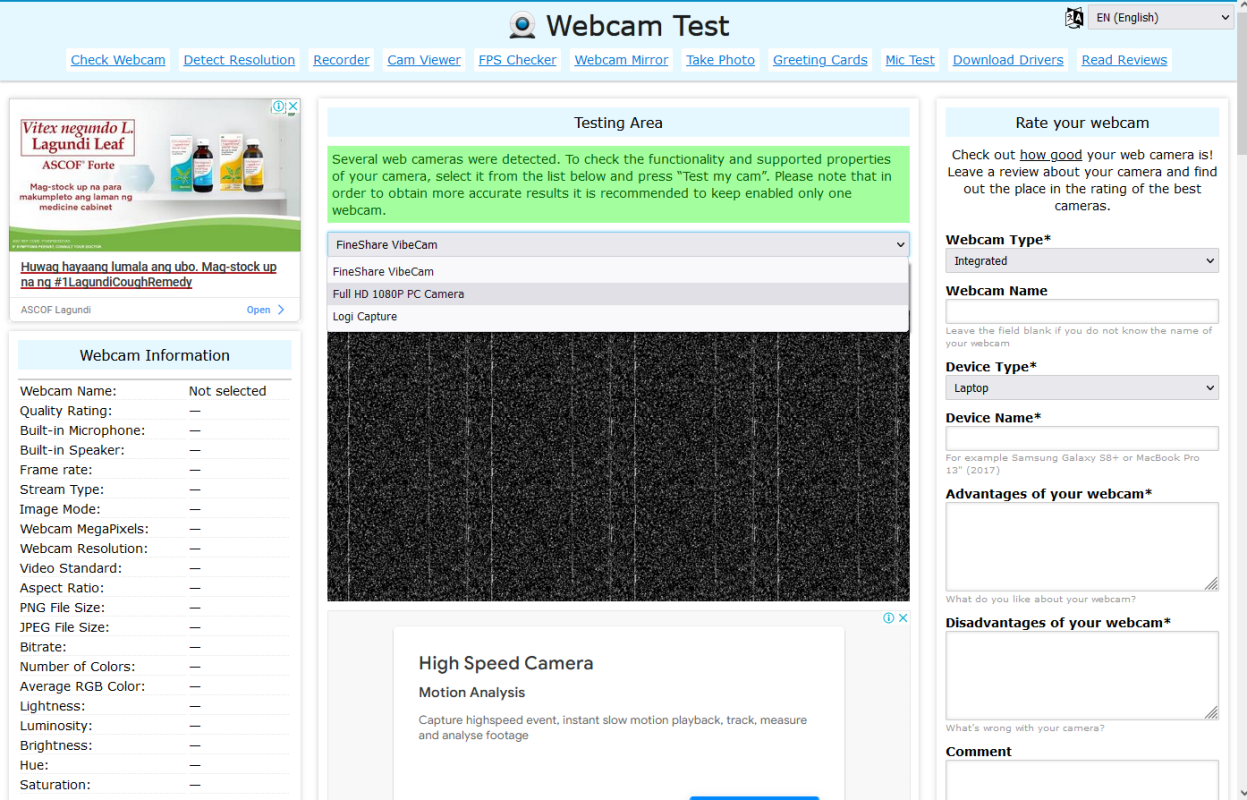Open the FPS Checker tab

tap(517, 59)
